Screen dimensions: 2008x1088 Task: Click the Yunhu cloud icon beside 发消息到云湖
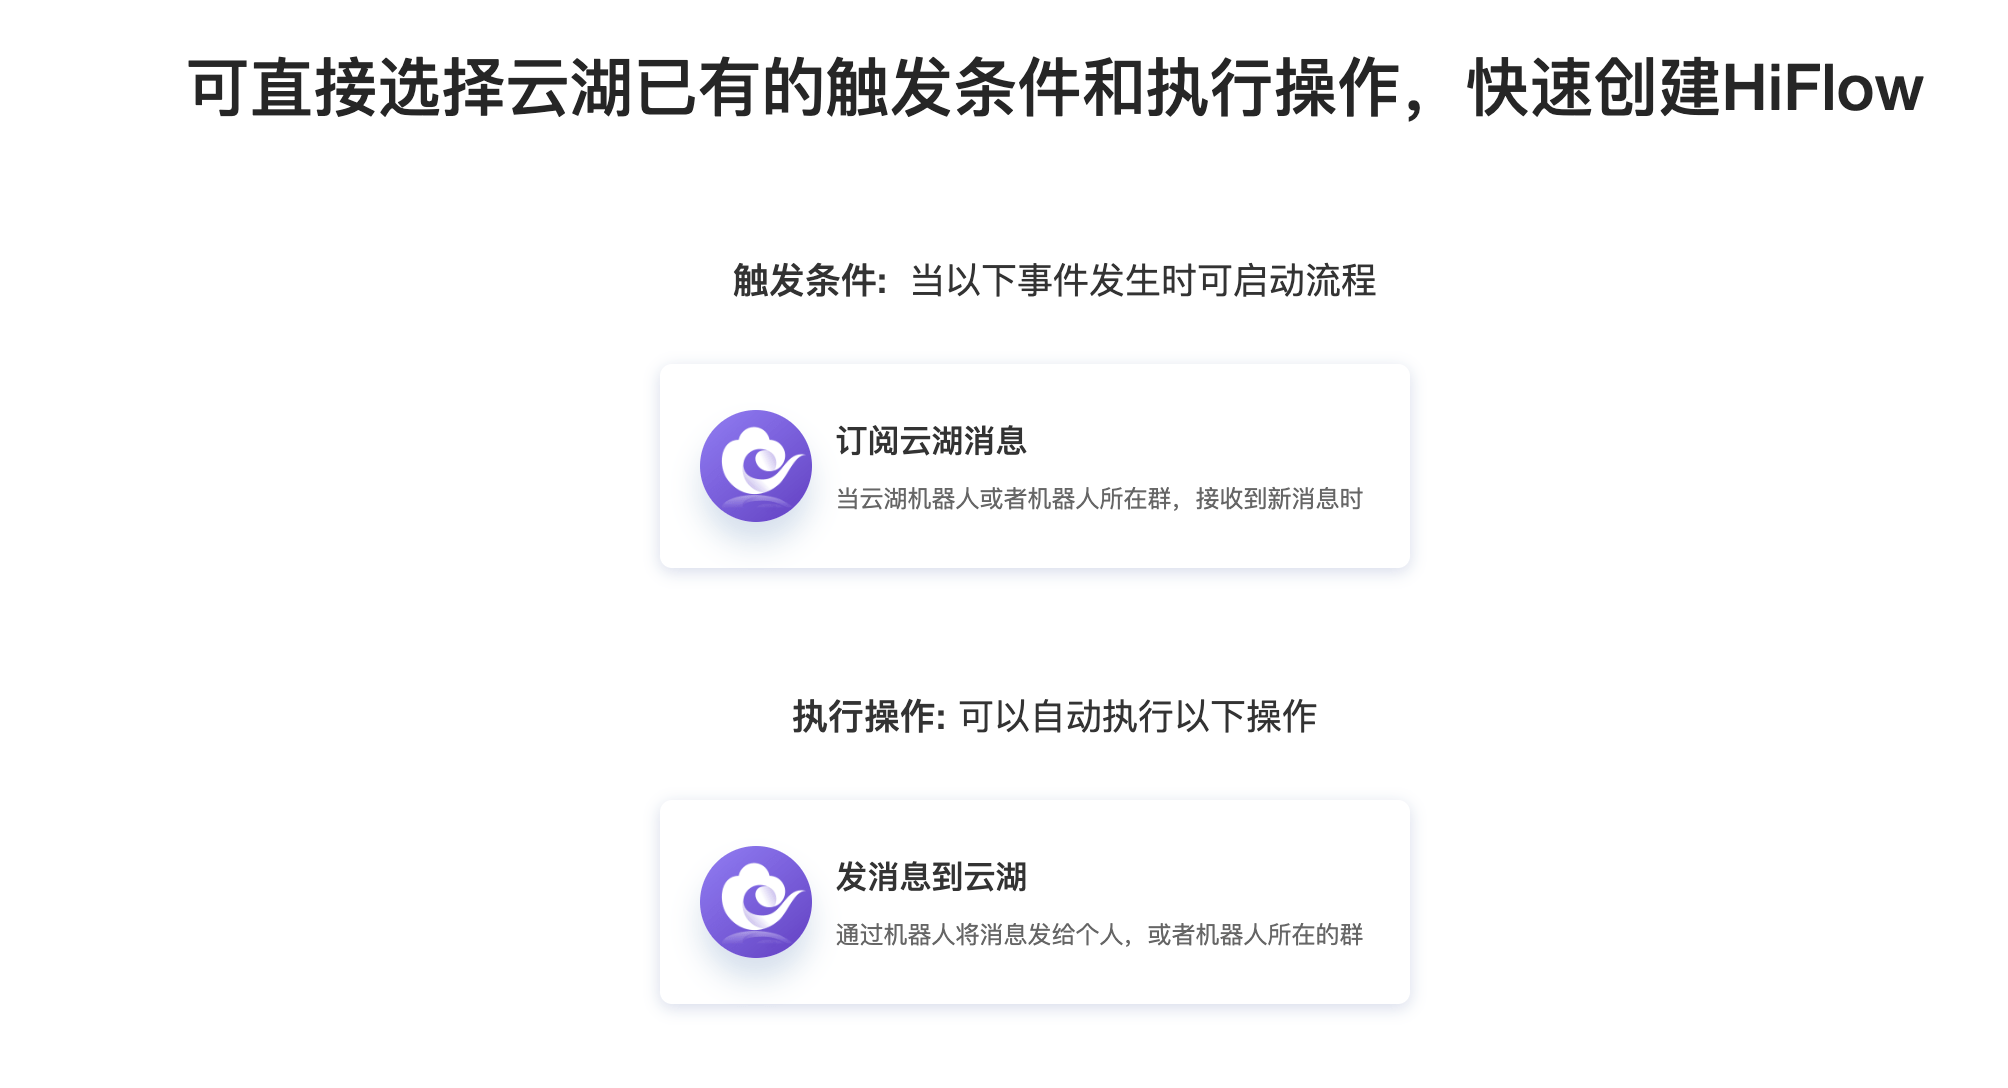coord(756,902)
